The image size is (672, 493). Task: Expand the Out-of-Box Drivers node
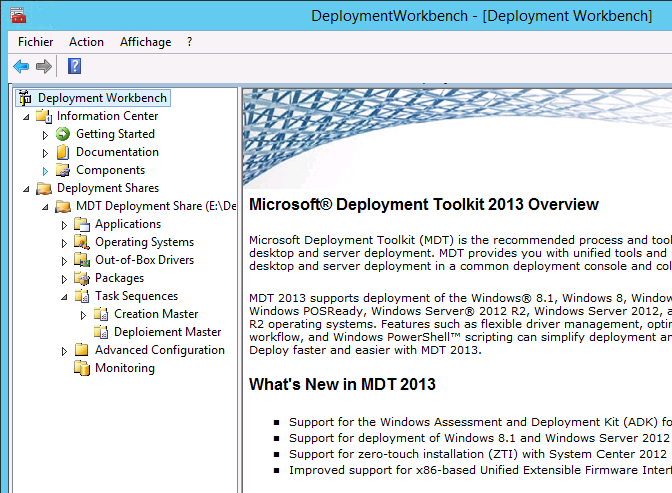coord(64,261)
